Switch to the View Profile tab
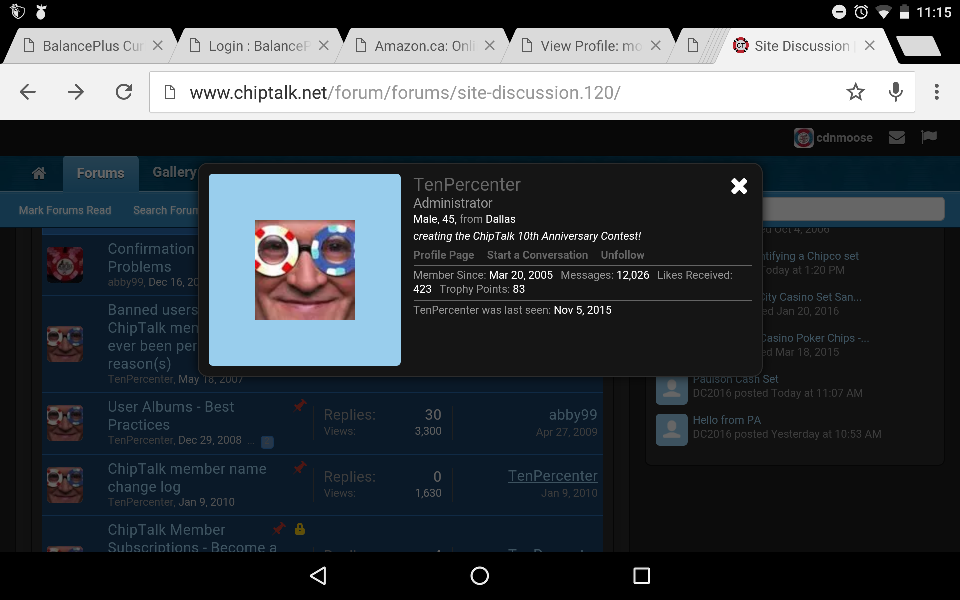 pos(588,46)
